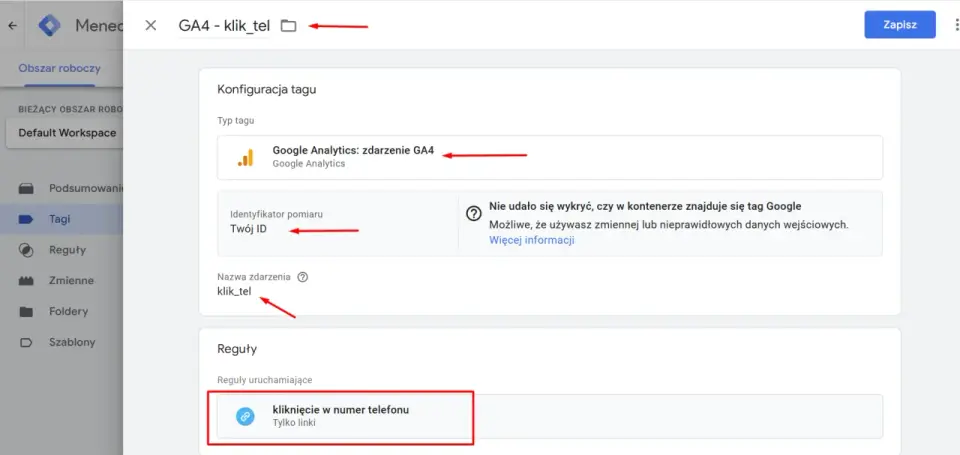Edit the tag name GA4 - klik_tel
The image size is (960, 455).
(224, 26)
